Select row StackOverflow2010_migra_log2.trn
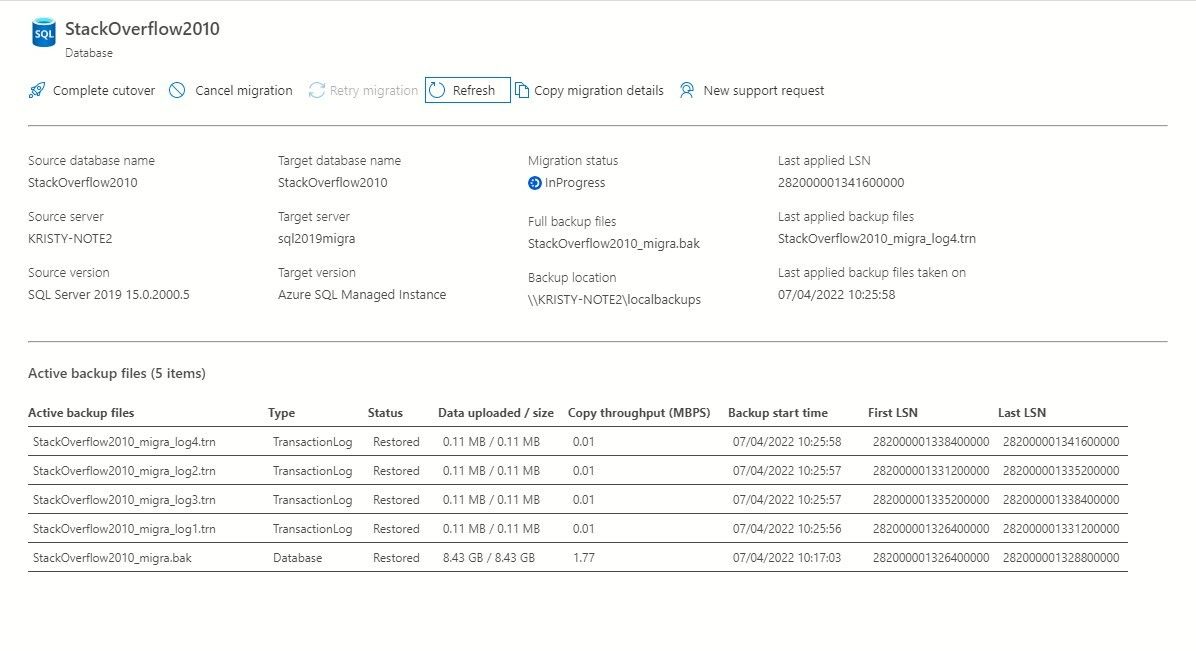This screenshot has width=1196, height=651. tap(577, 471)
